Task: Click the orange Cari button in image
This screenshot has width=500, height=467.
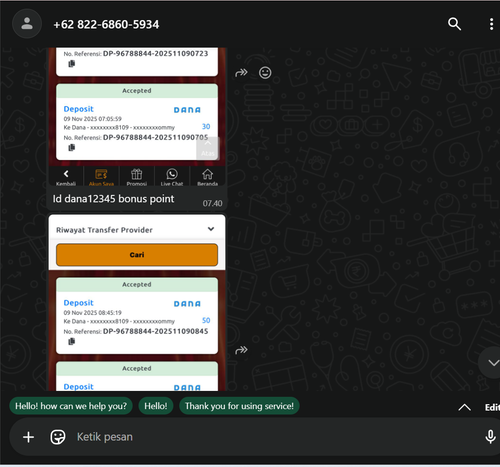Action: click(x=137, y=255)
